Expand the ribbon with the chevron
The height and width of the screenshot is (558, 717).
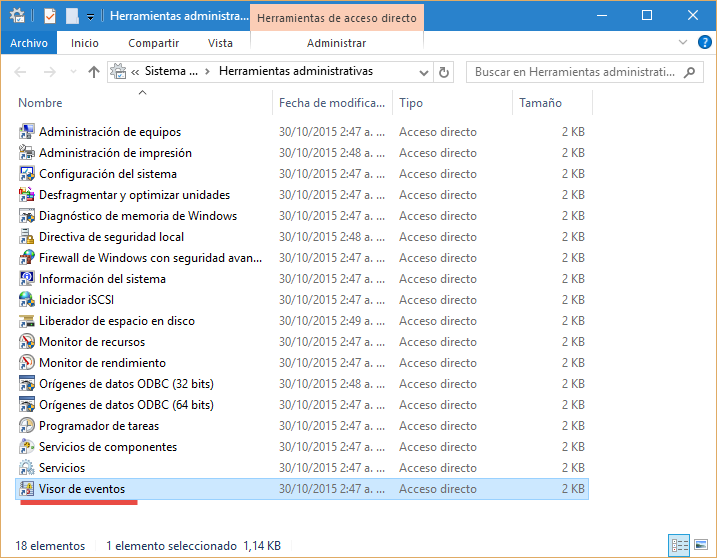click(684, 43)
